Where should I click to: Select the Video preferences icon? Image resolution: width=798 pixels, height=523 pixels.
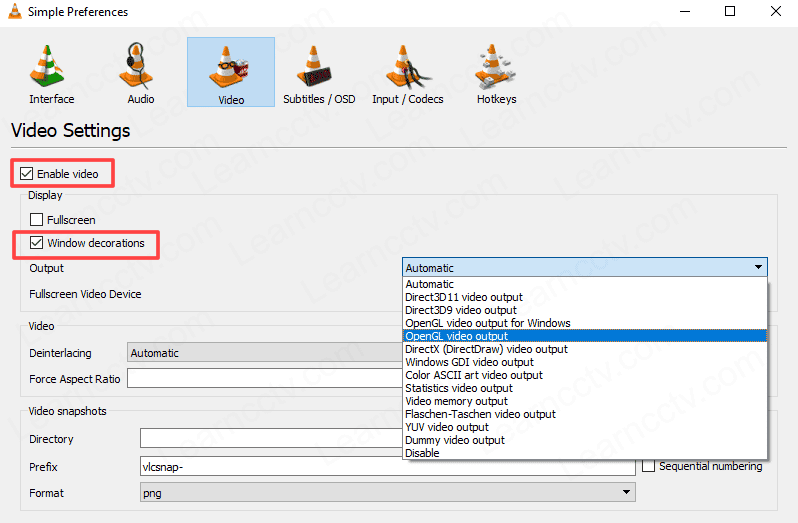230,72
